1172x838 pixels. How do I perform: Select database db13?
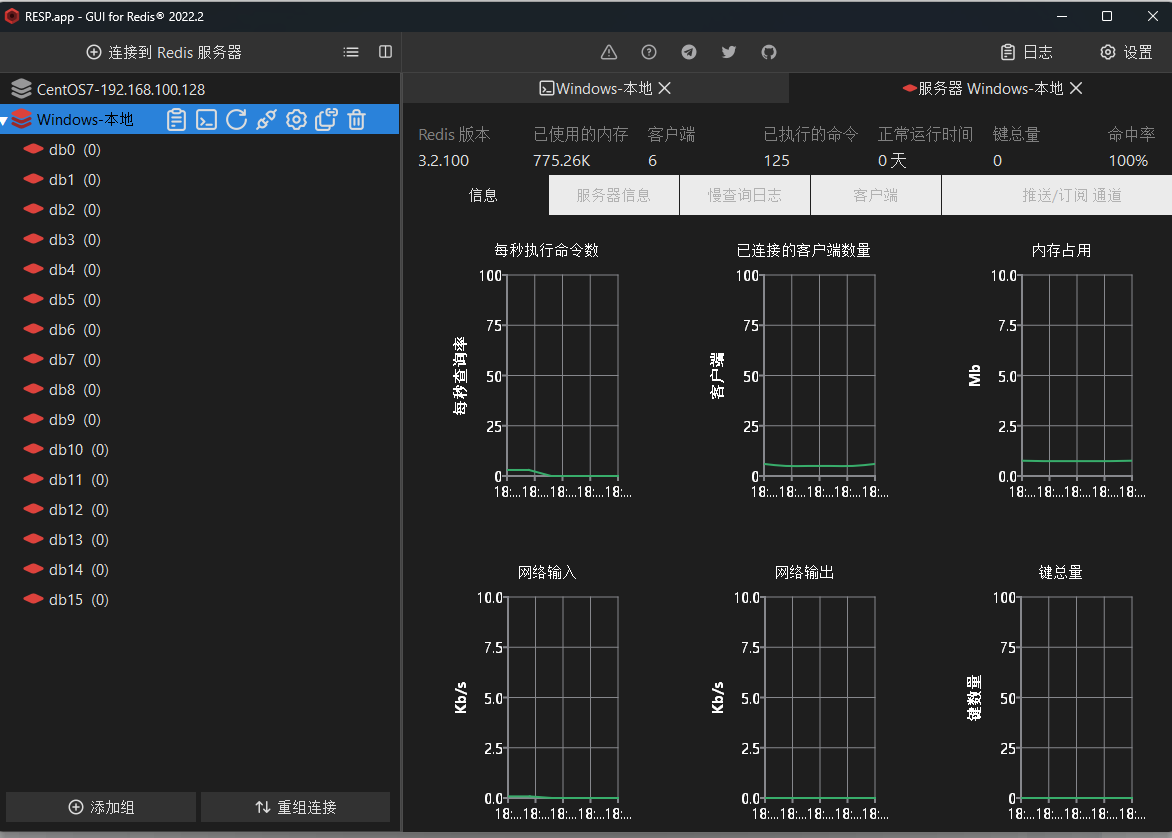click(x=66, y=539)
